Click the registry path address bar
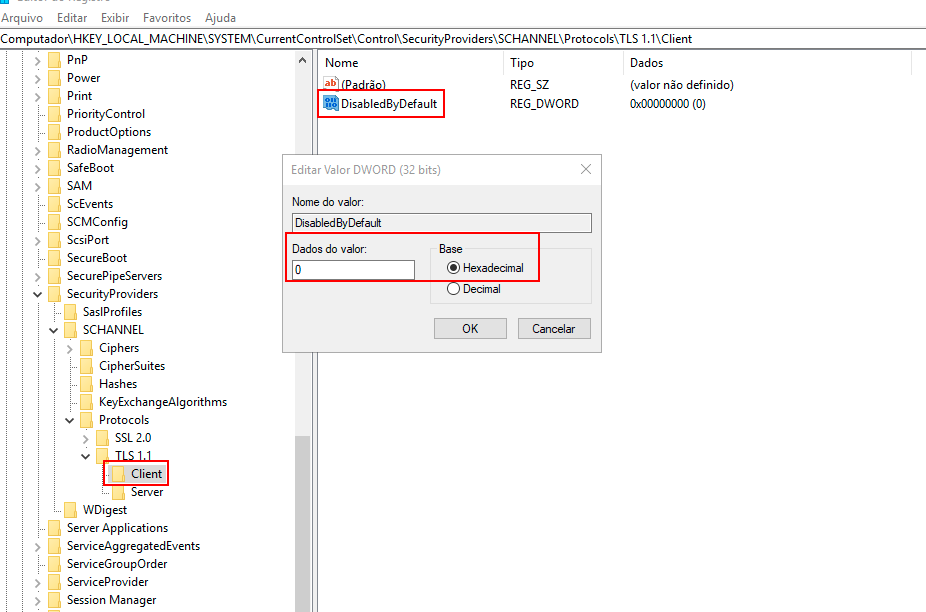Screen dimensions: 926x612 (x=463, y=39)
